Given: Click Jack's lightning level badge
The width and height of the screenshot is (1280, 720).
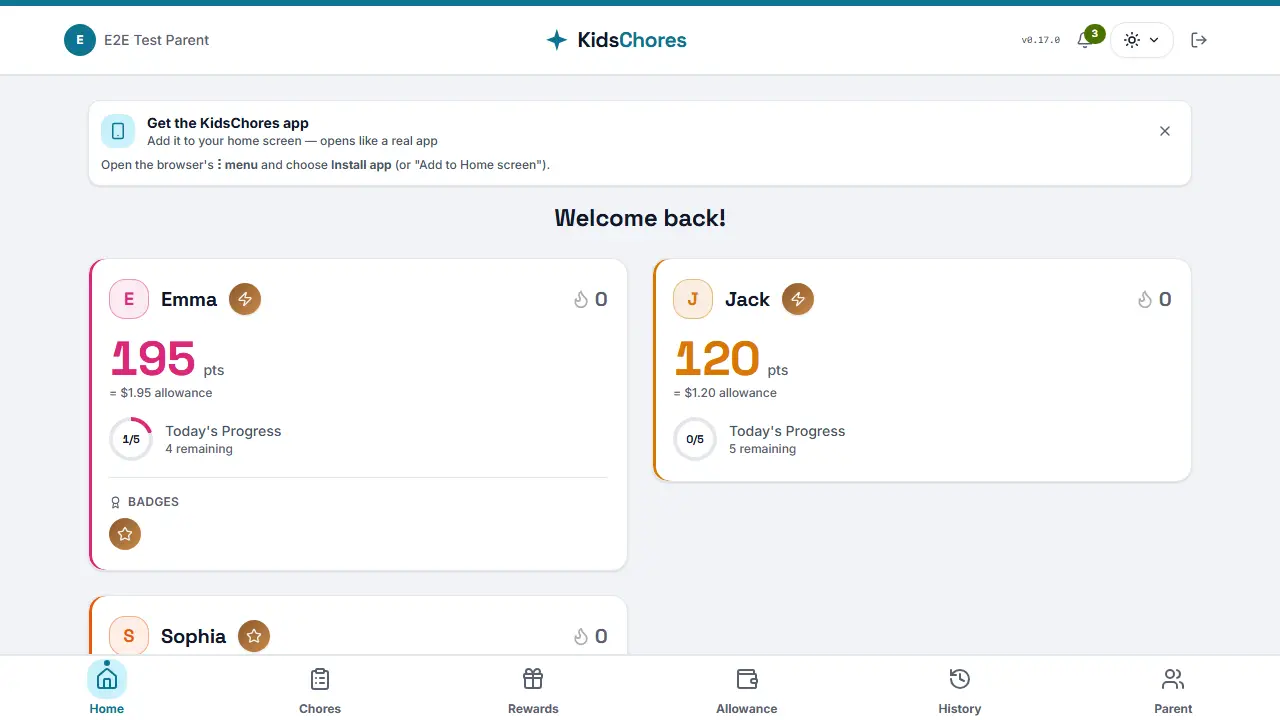Looking at the screenshot, I should coord(797,299).
